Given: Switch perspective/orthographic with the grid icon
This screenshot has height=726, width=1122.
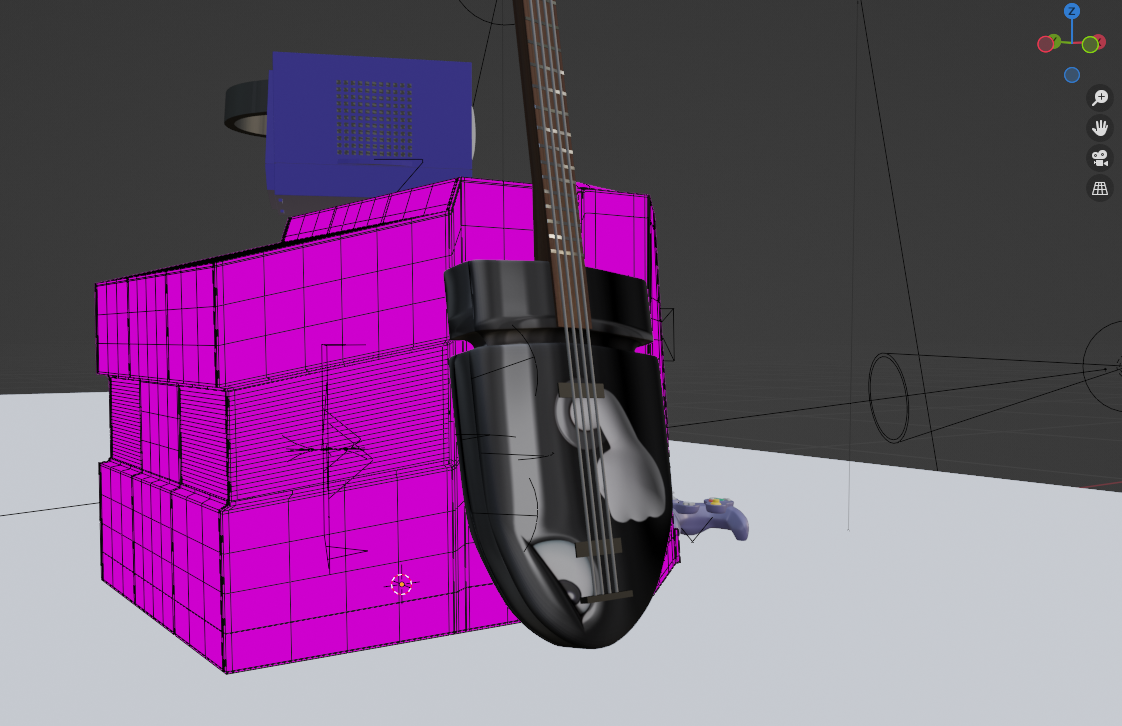Looking at the screenshot, I should [1100, 189].
